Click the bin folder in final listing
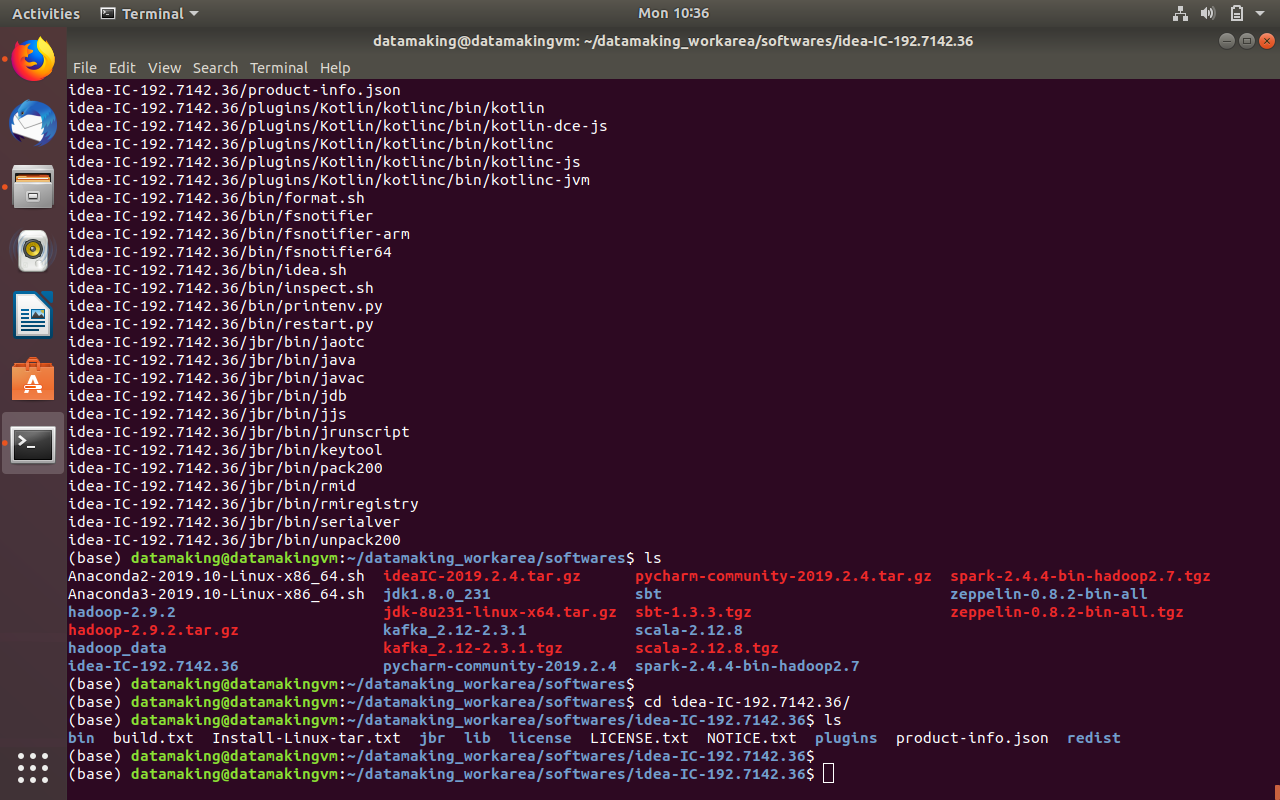Viewport: 1280px width, 800px height. click(x=81, y=738)
